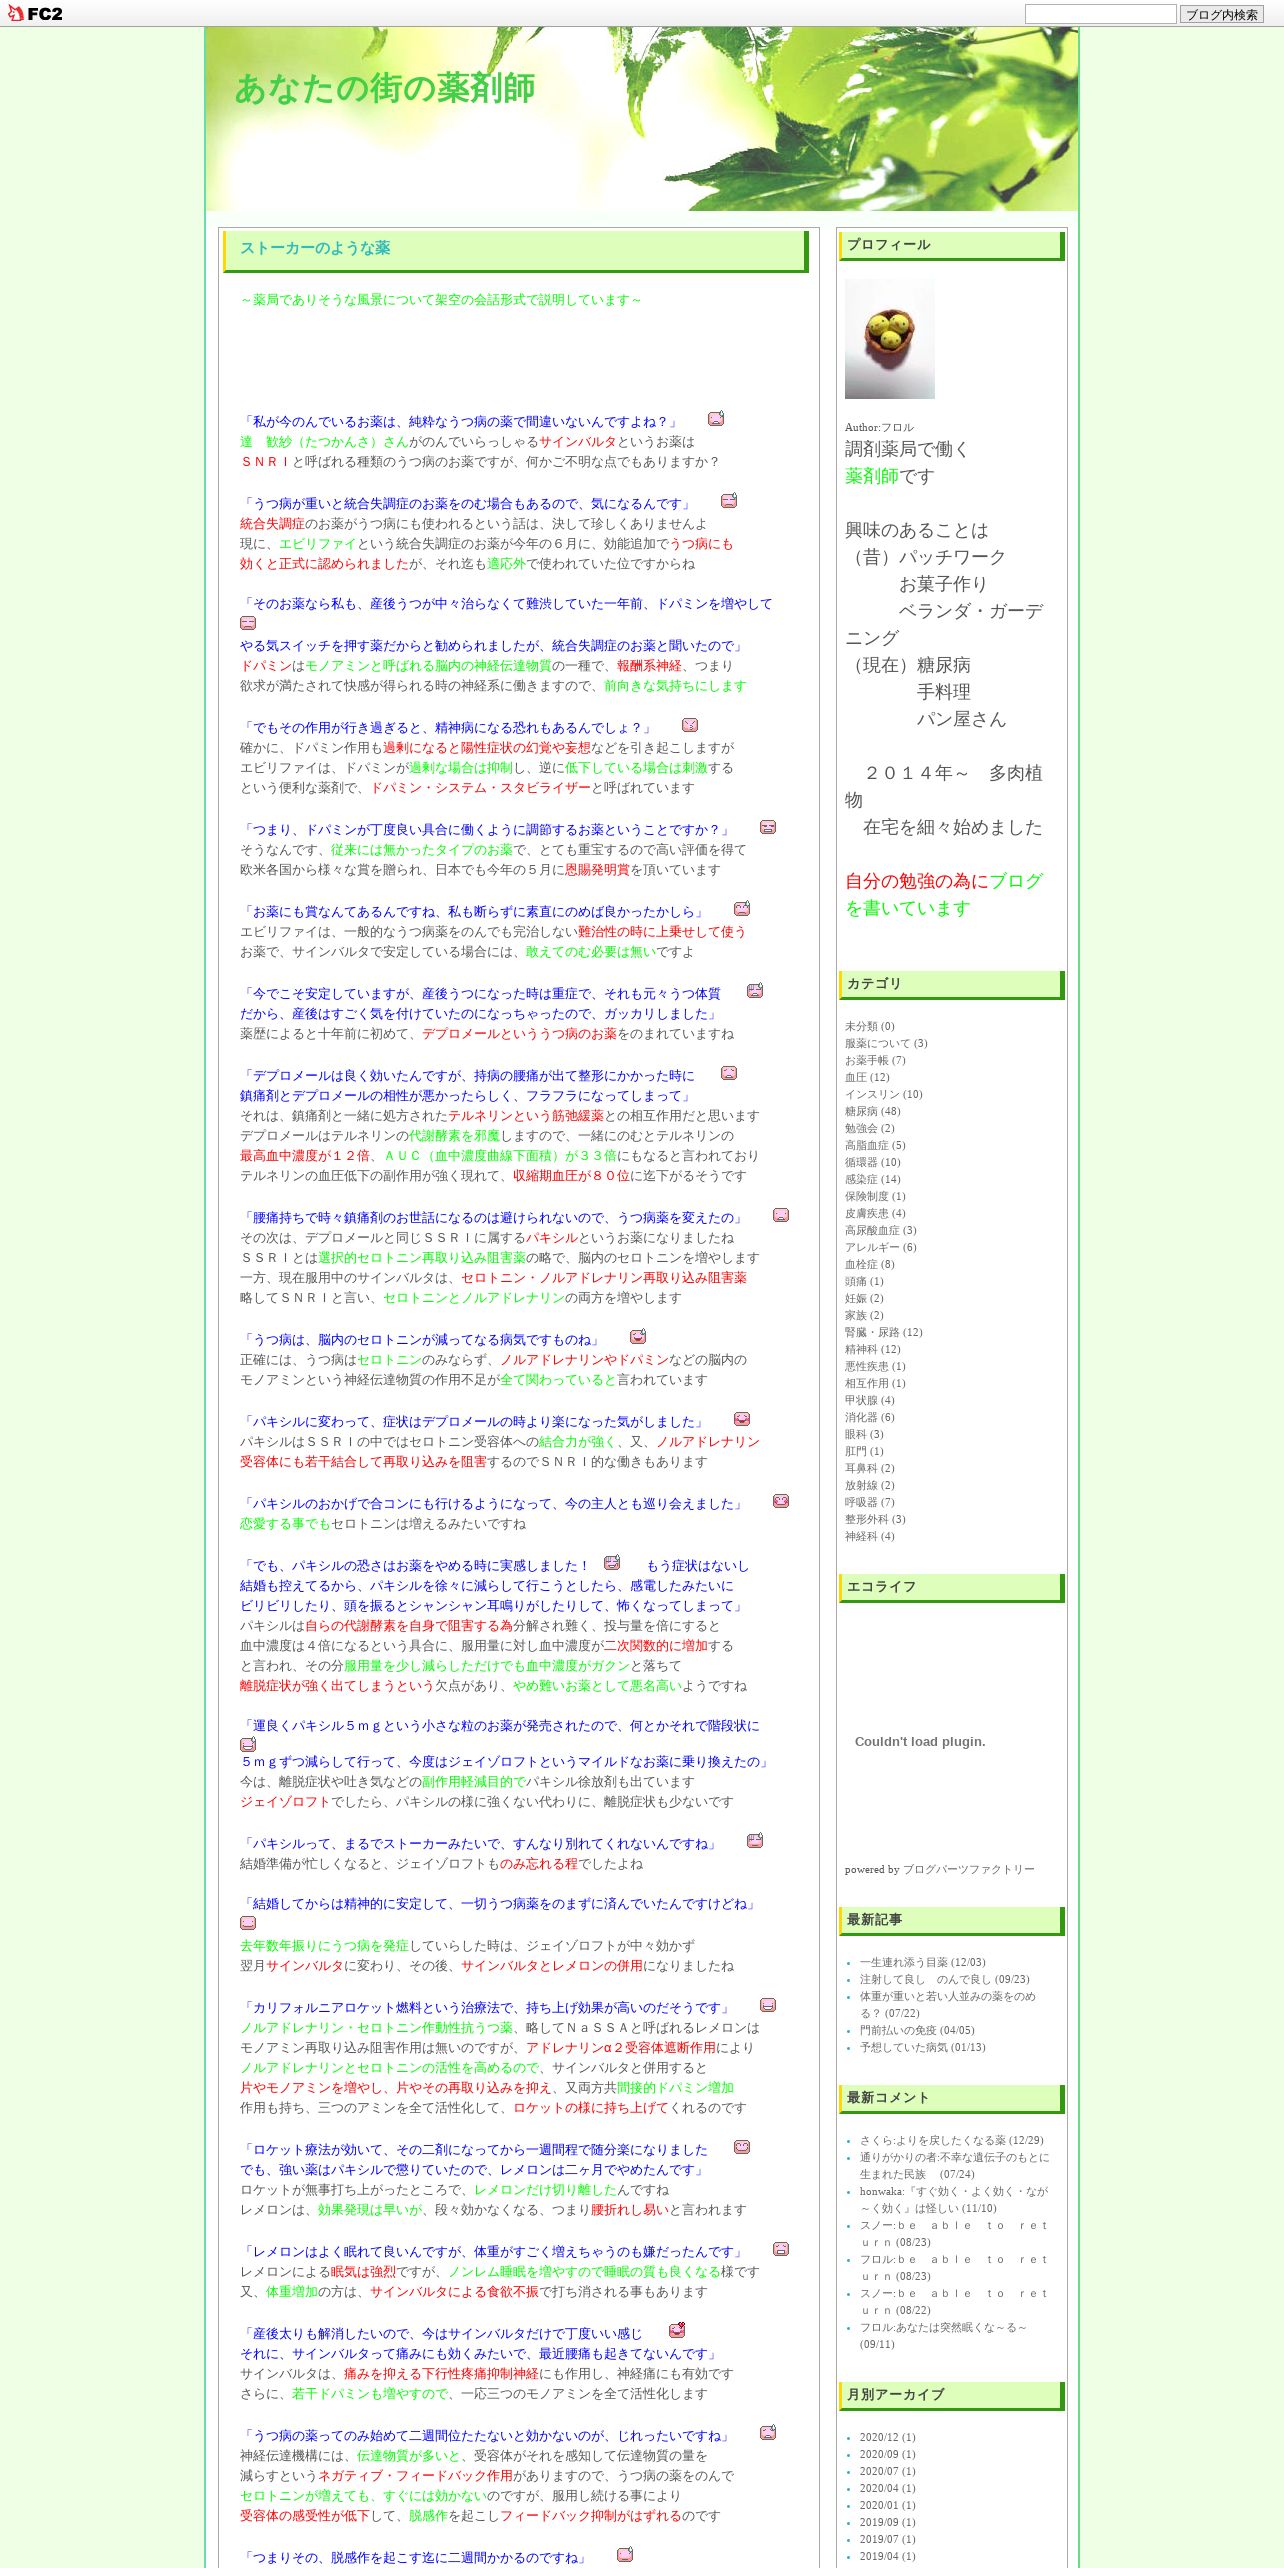Open category 腎臓・尿路 (12)
This screenshot has height=2568, width=1284.
click(x=884, y=1332)
